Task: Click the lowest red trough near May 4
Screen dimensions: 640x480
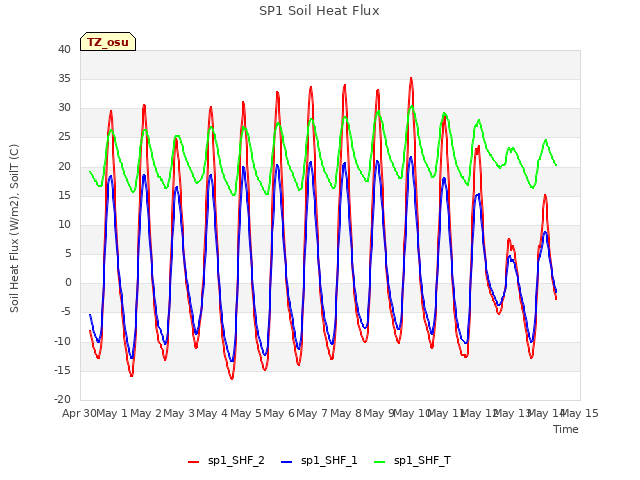Action: point(232,378)
